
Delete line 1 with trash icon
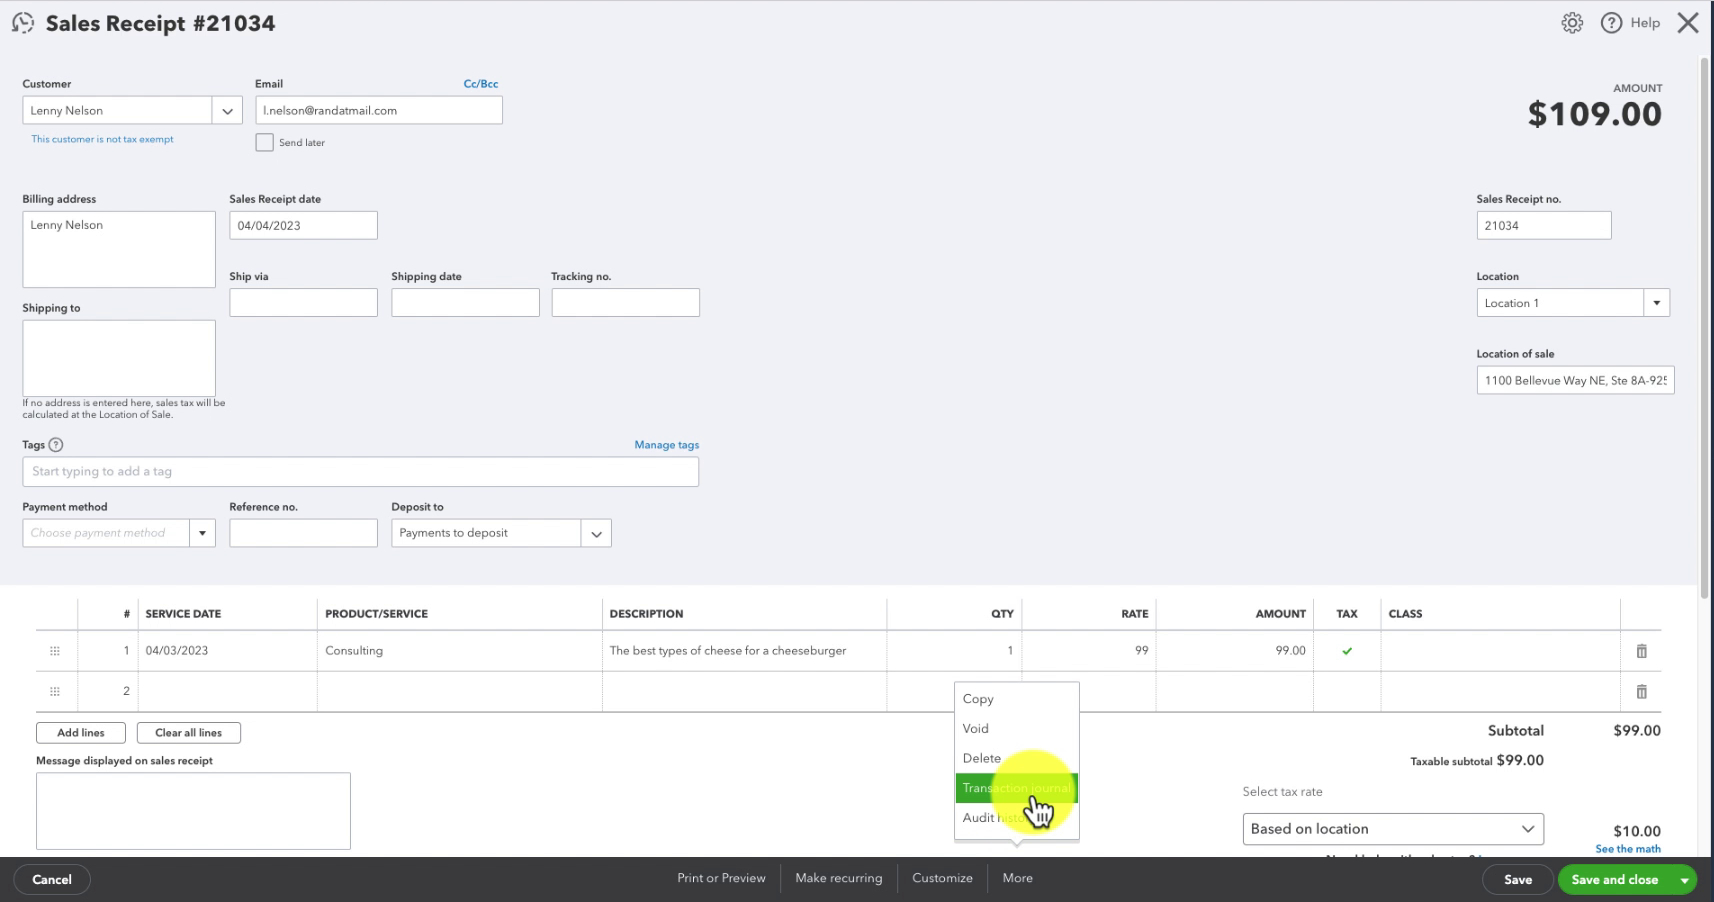1641,651
